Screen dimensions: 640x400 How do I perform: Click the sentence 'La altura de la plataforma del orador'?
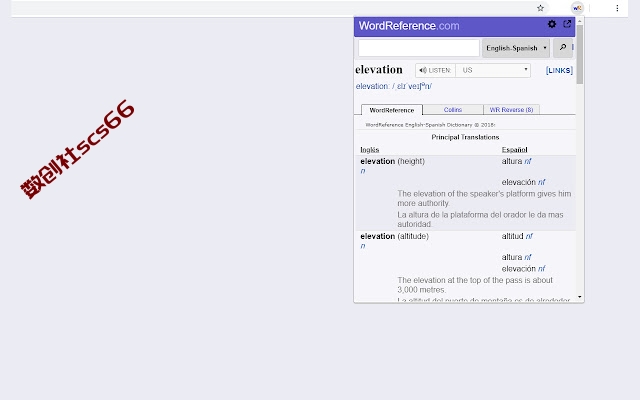tap(480, 219)
